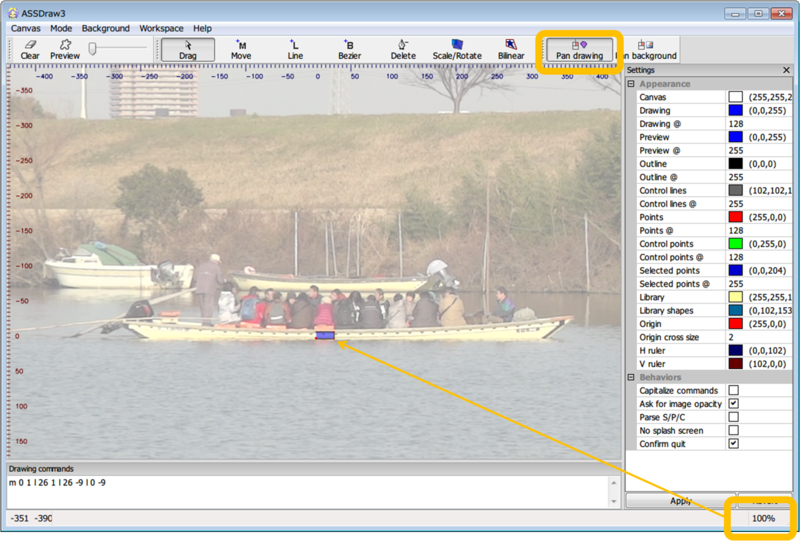Click the ASSDraw3 title bar icon
The image size is (800, 541).
[13, 13]
